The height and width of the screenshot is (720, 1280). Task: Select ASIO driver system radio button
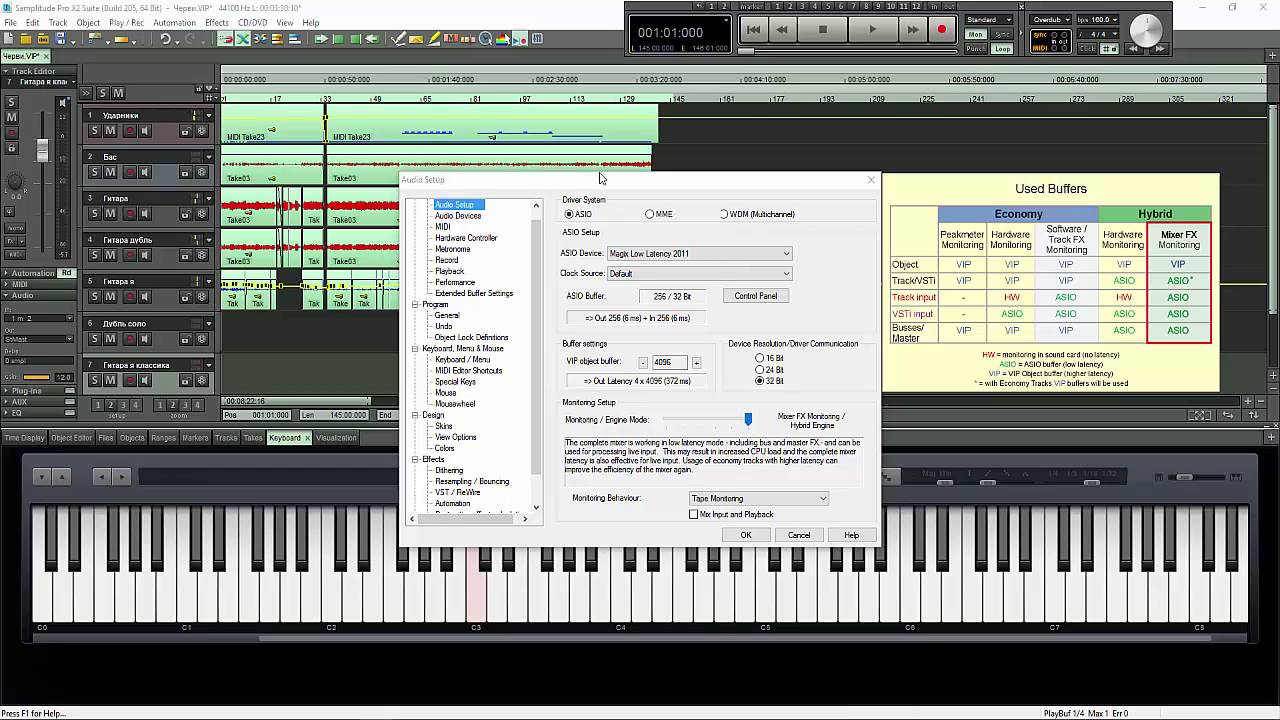click(x=569, y=214)
